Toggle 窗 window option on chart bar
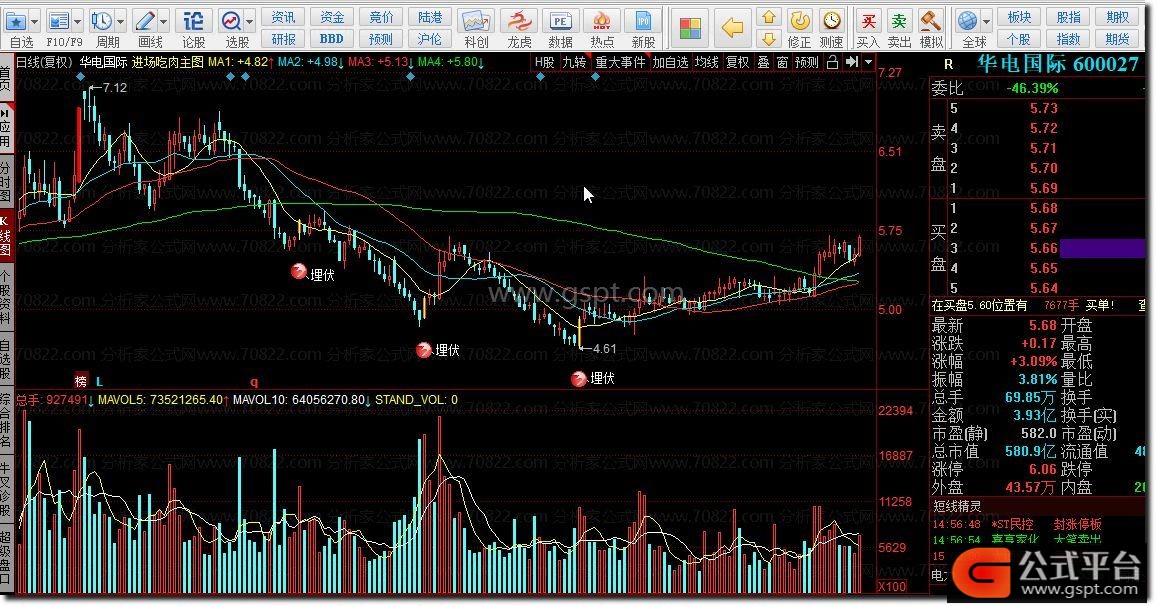 click(782, 63)
